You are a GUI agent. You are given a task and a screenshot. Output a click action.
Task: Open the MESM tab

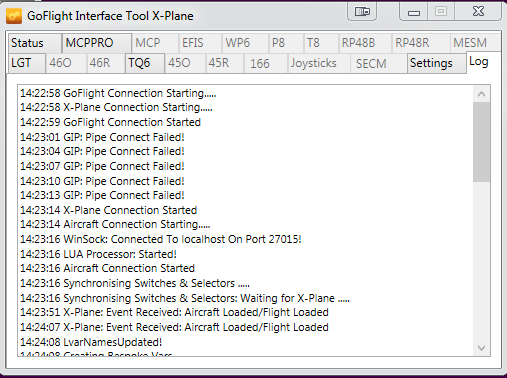475,43
